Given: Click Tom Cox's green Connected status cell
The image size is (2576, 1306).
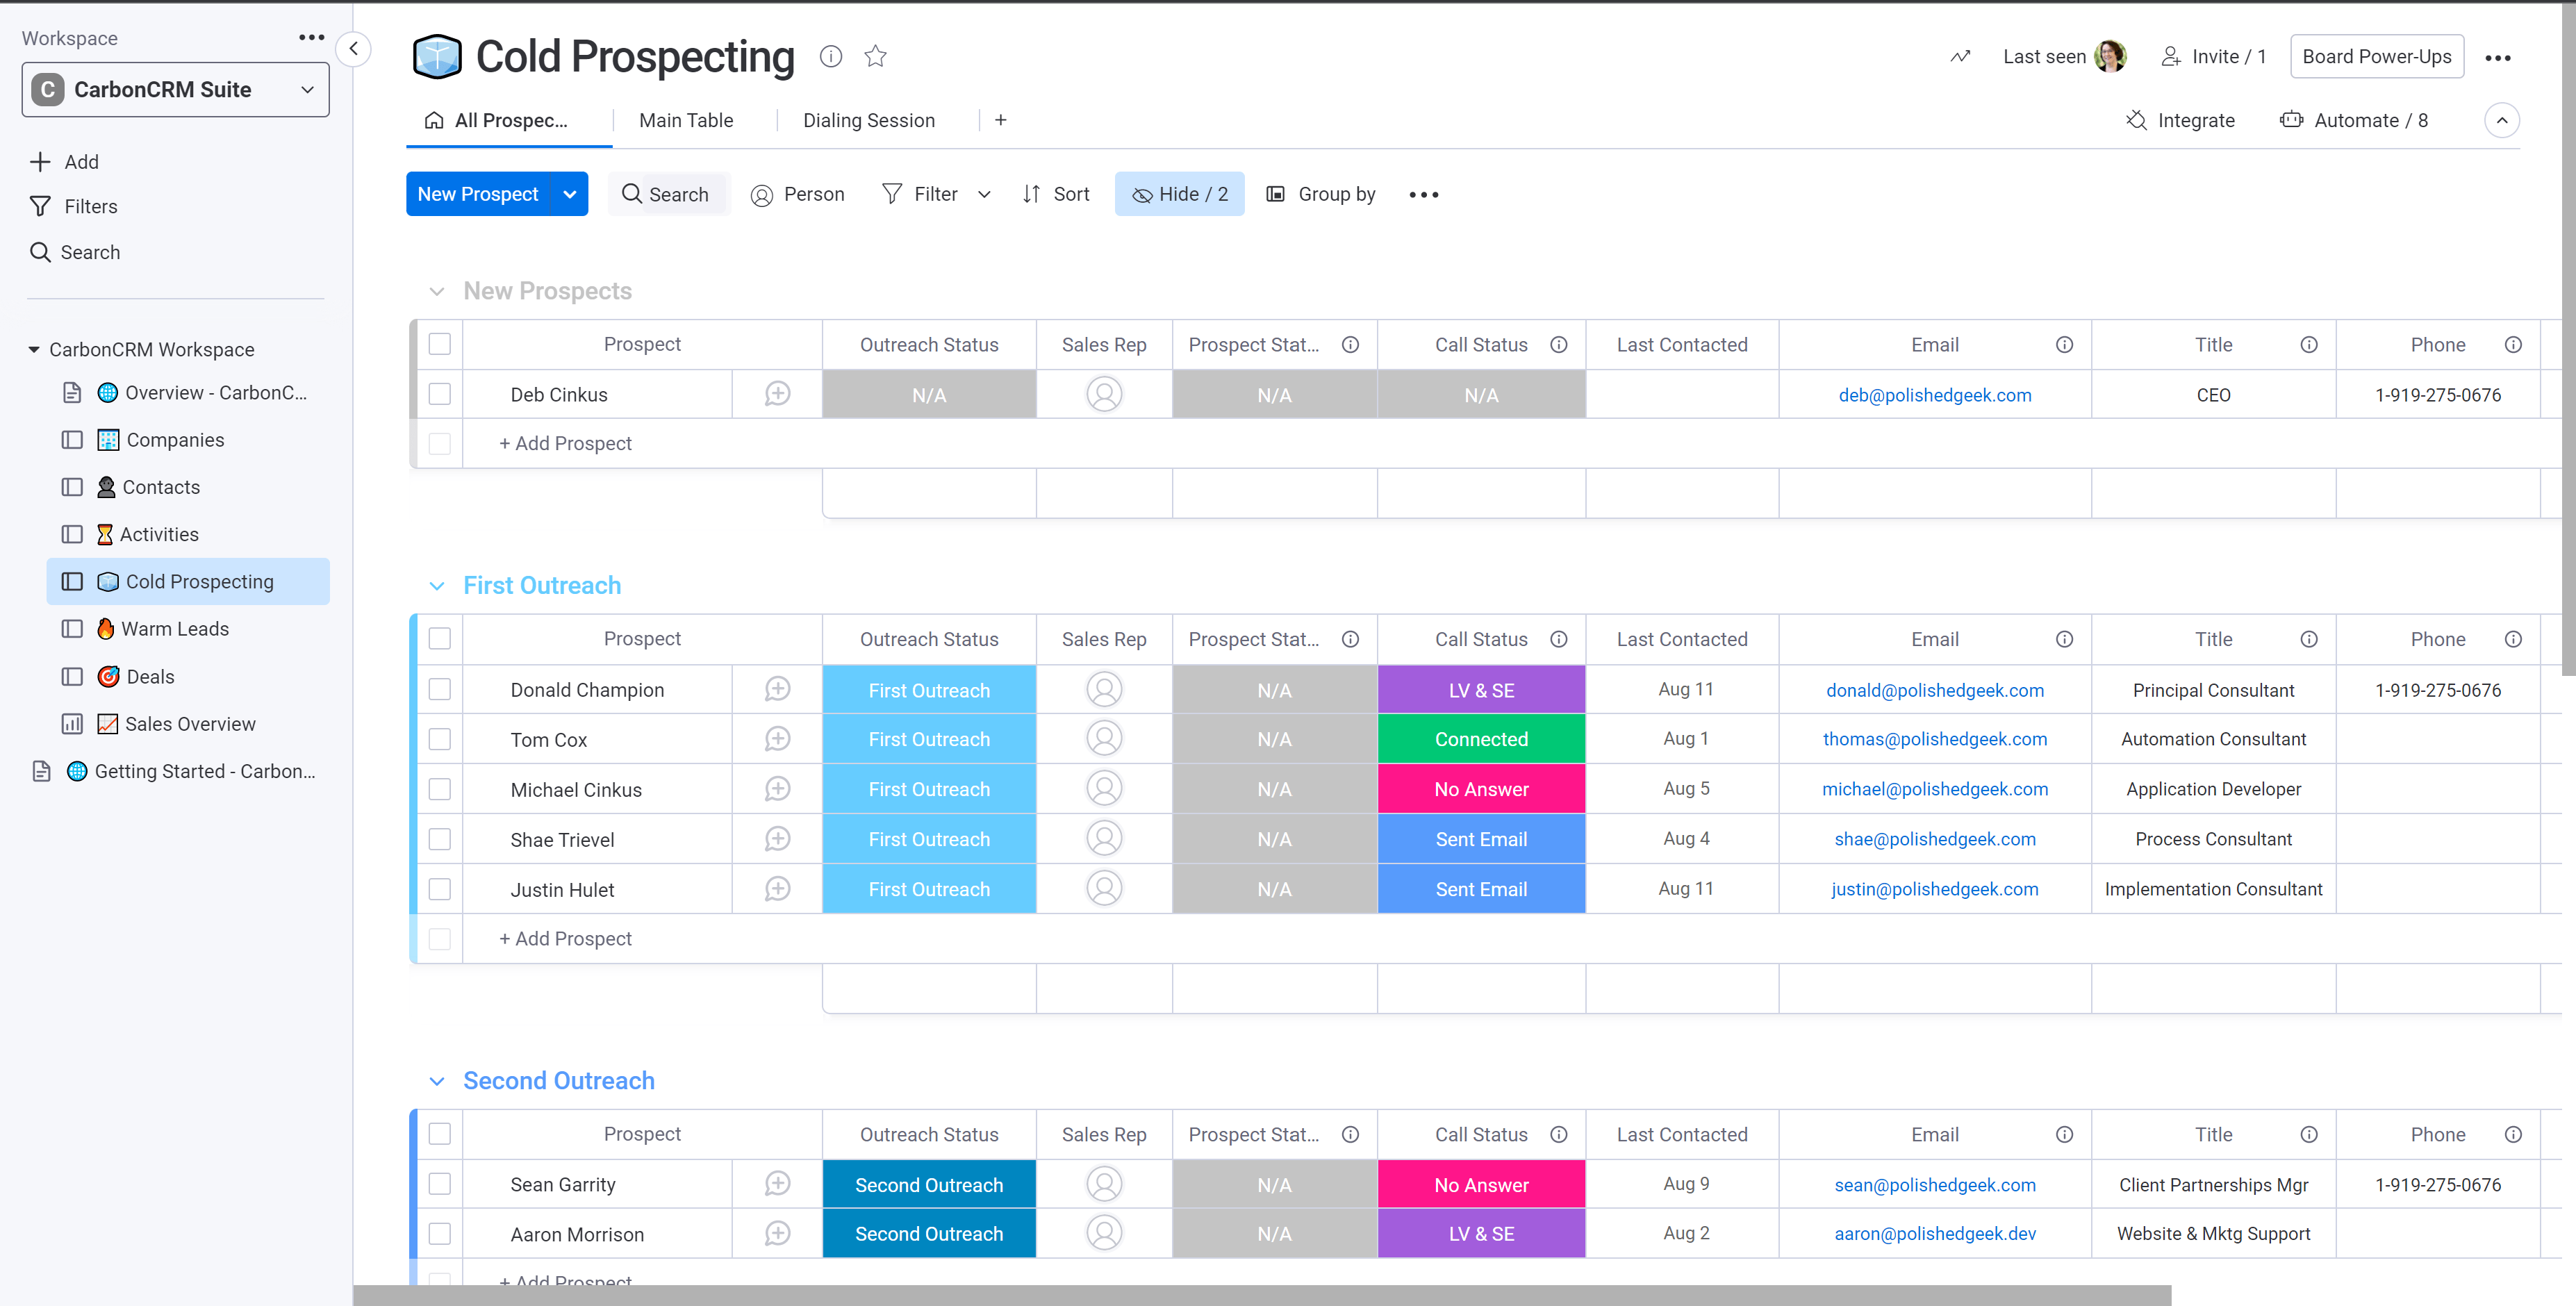Looking at the screenshot, I should (x=1481, y=739).
